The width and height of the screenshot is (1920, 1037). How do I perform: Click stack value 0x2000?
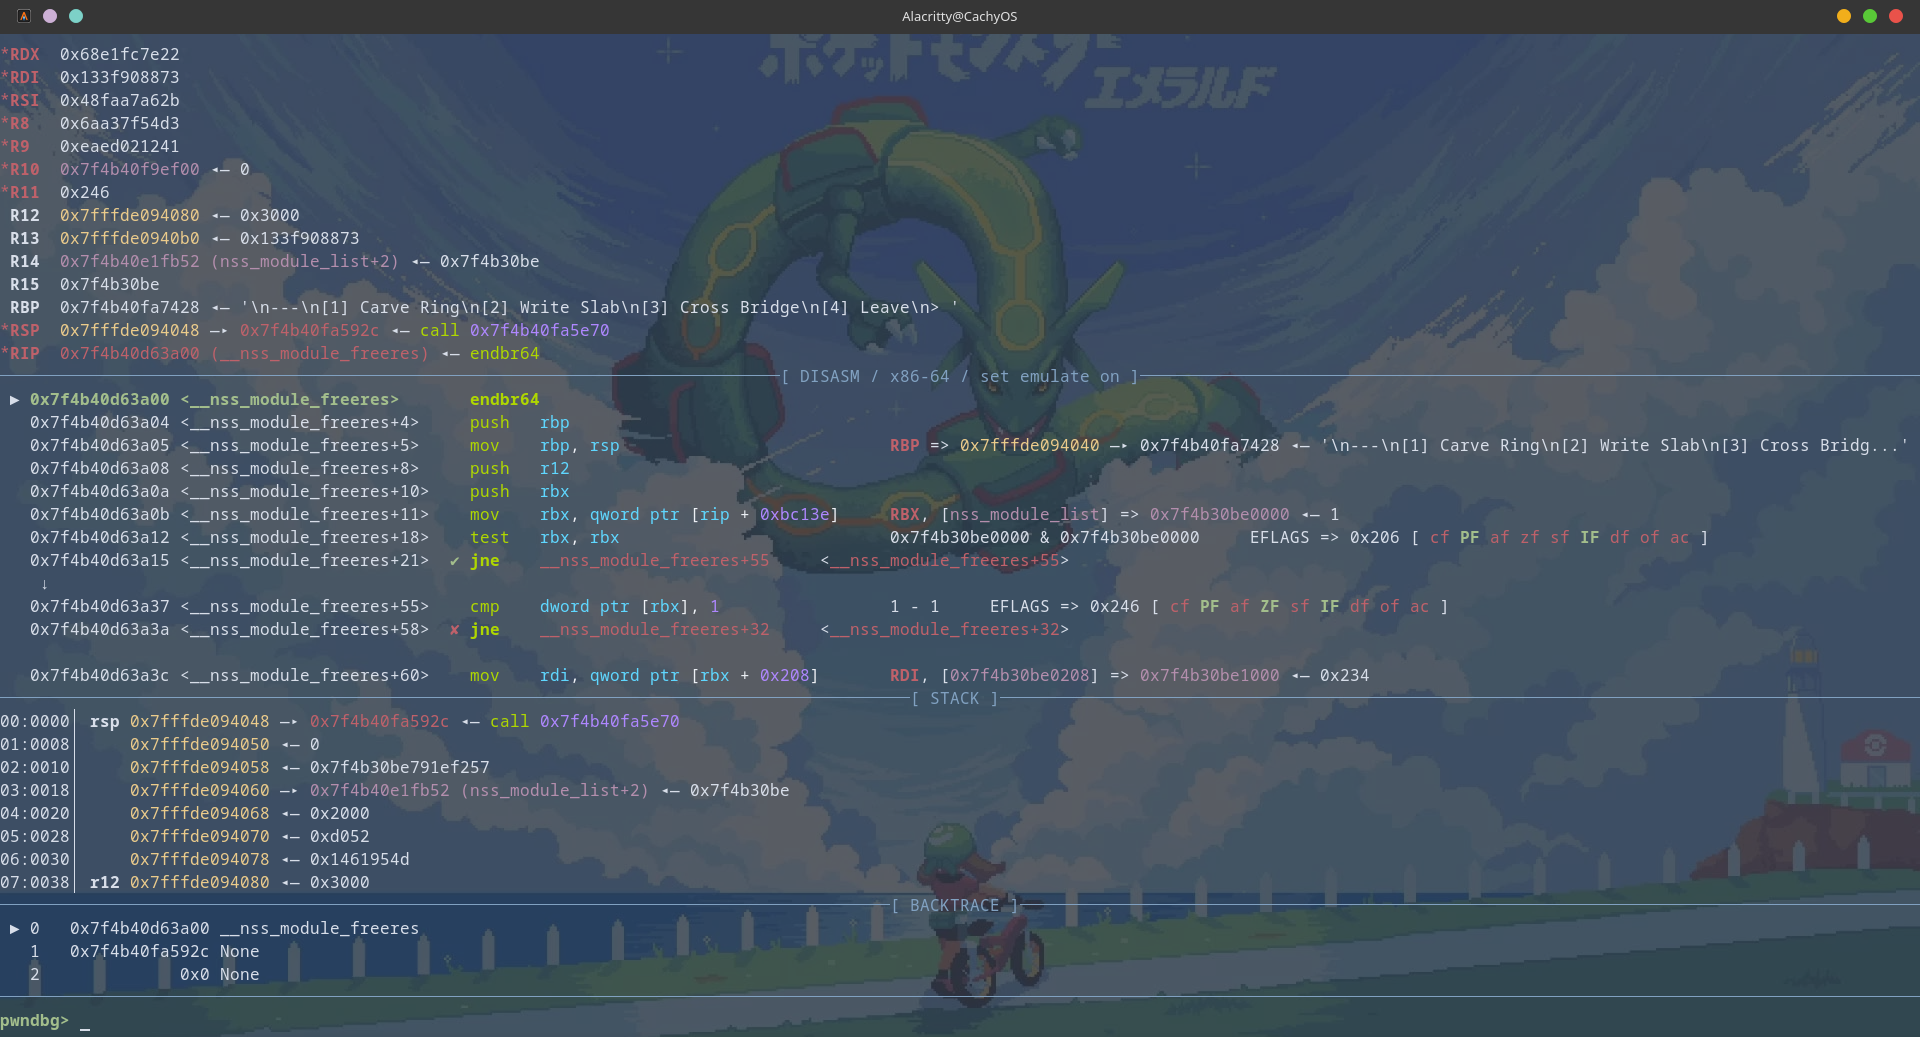[340, 813]
